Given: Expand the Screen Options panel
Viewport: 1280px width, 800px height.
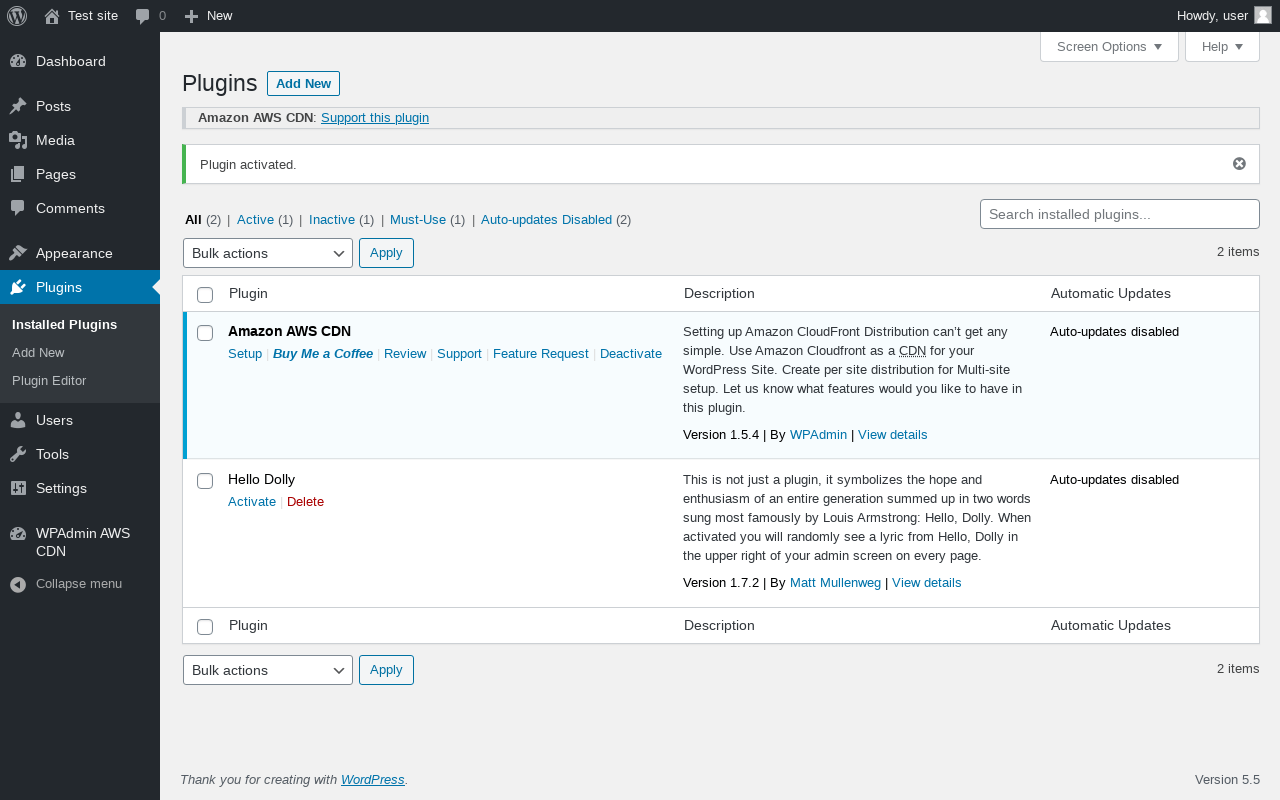Looking at the screenshot, I should [1109, 47].
